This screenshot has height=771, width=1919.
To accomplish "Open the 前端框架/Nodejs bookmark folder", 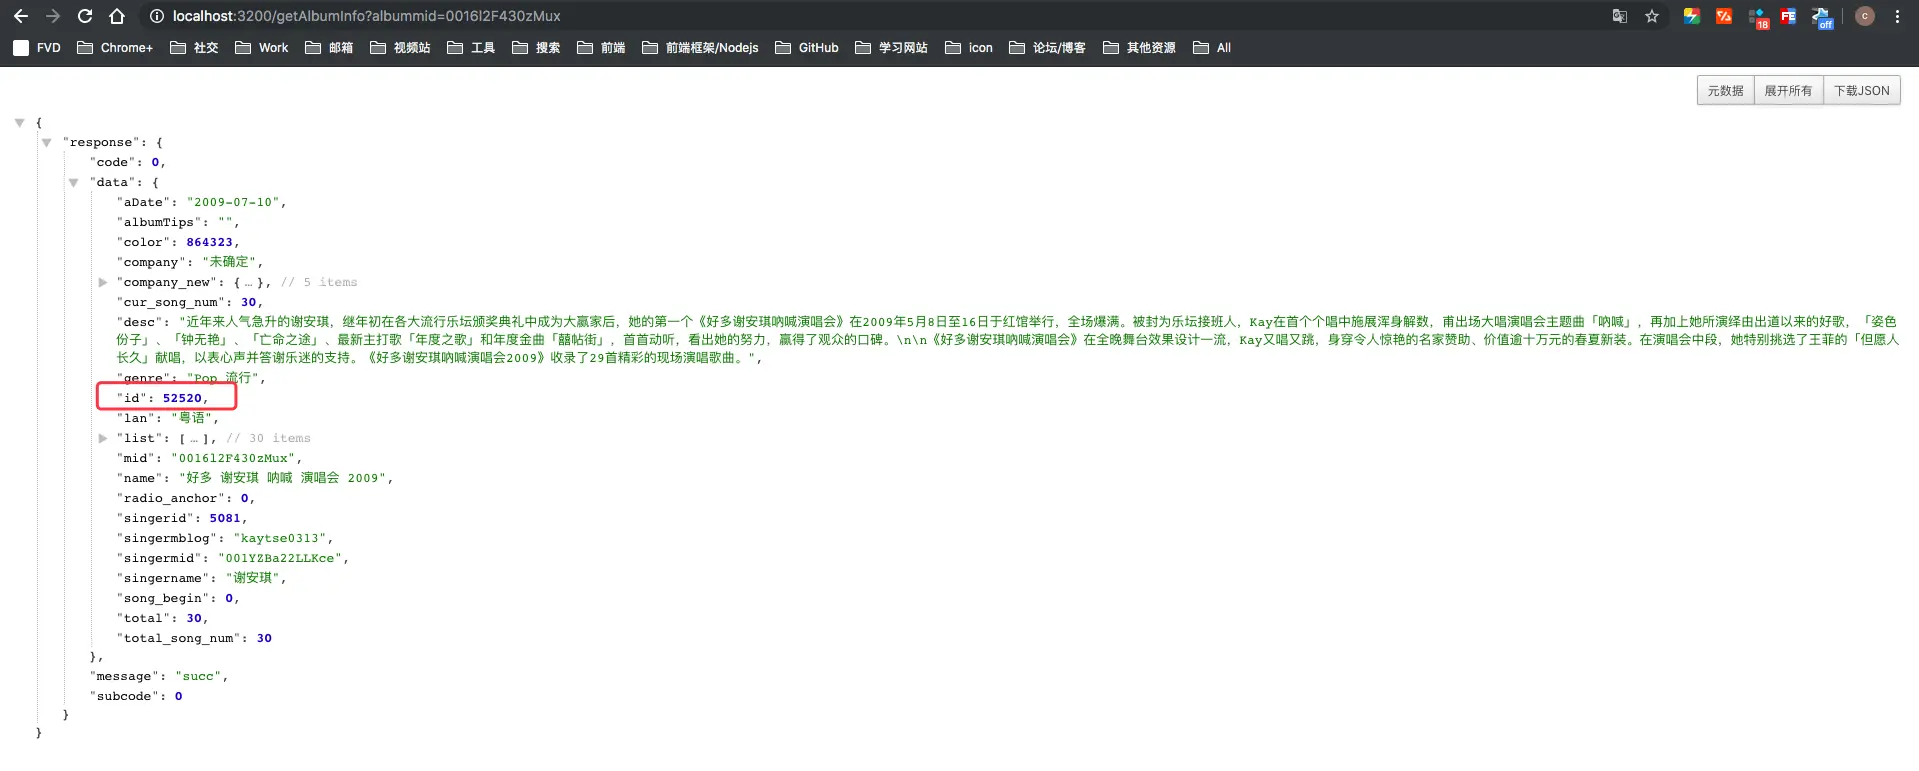I will tap(700, 47).
